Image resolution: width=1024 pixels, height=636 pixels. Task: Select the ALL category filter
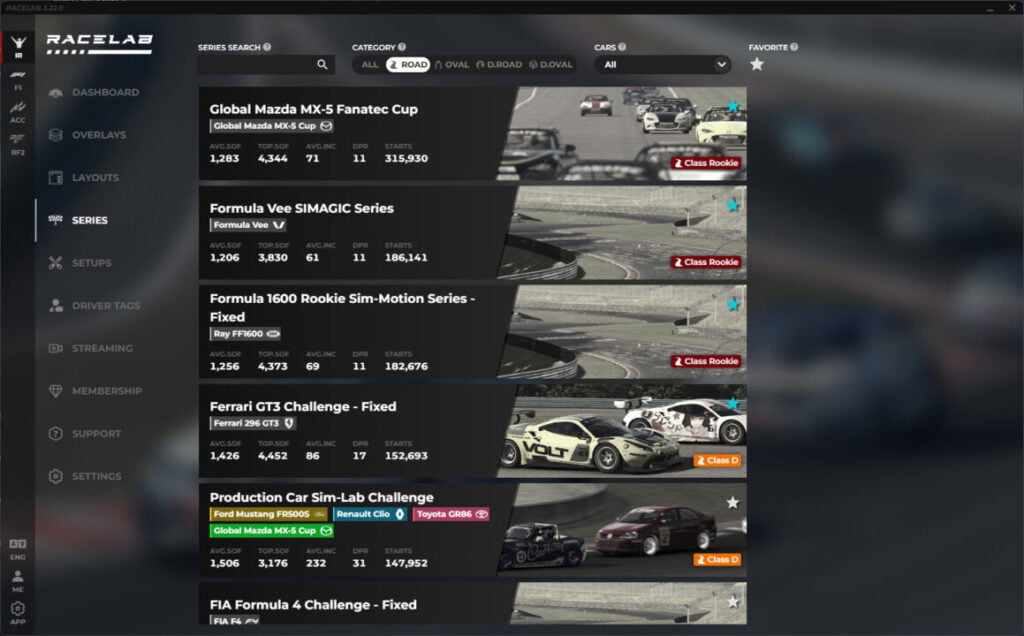pyautogui.click(x=370, y=65)
